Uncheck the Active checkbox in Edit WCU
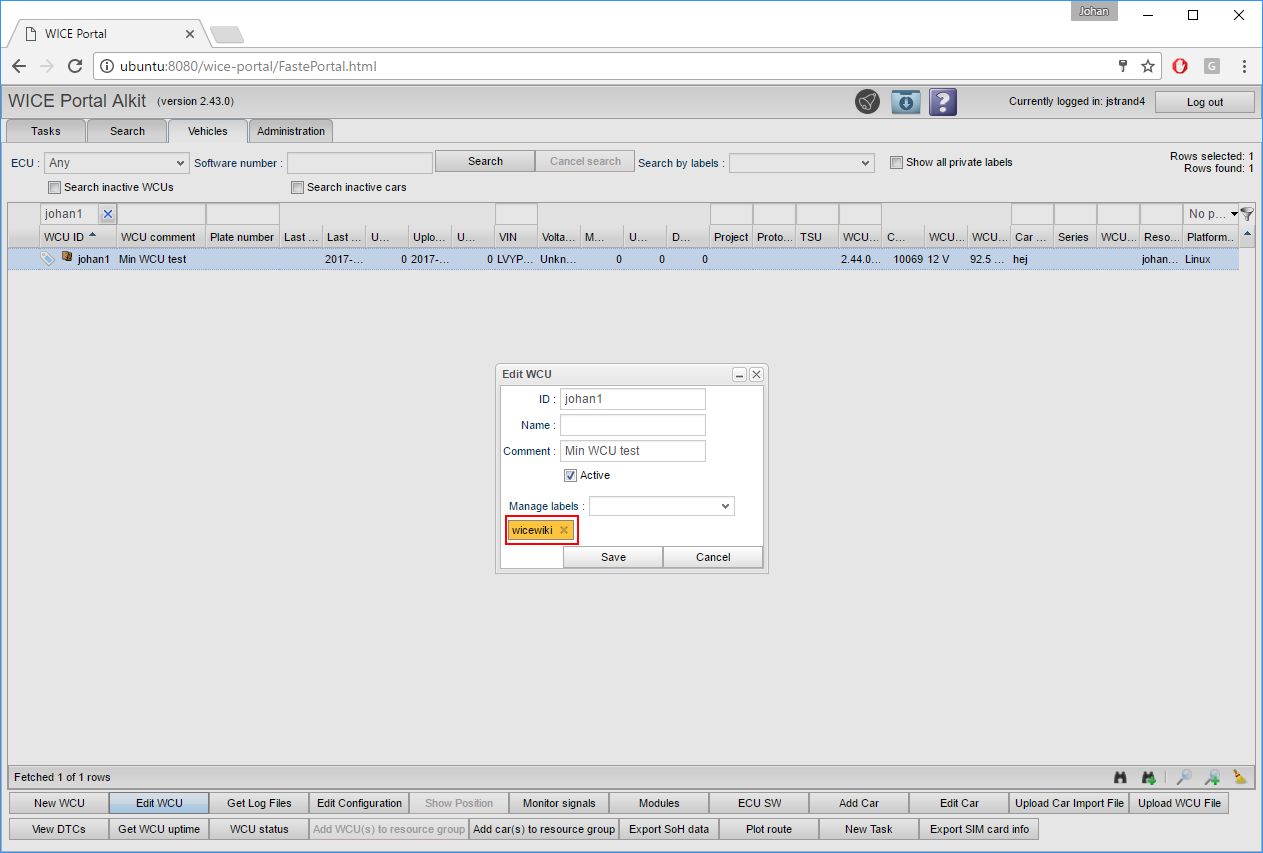This screenshot has height=853, width=1263. pyautogui.click(x=570, y=476)
